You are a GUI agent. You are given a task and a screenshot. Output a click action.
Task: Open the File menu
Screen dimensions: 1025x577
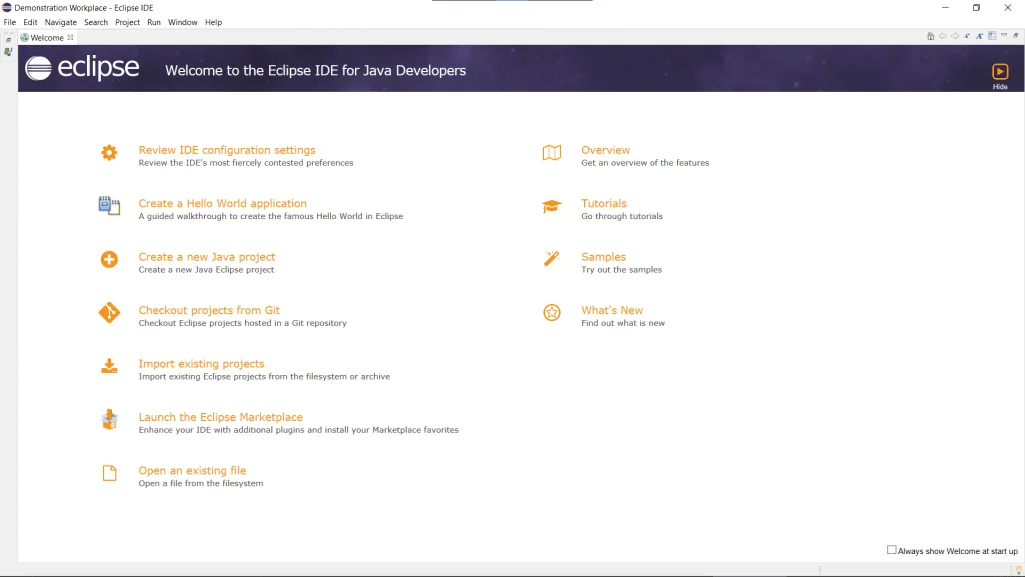pos(10,22)
